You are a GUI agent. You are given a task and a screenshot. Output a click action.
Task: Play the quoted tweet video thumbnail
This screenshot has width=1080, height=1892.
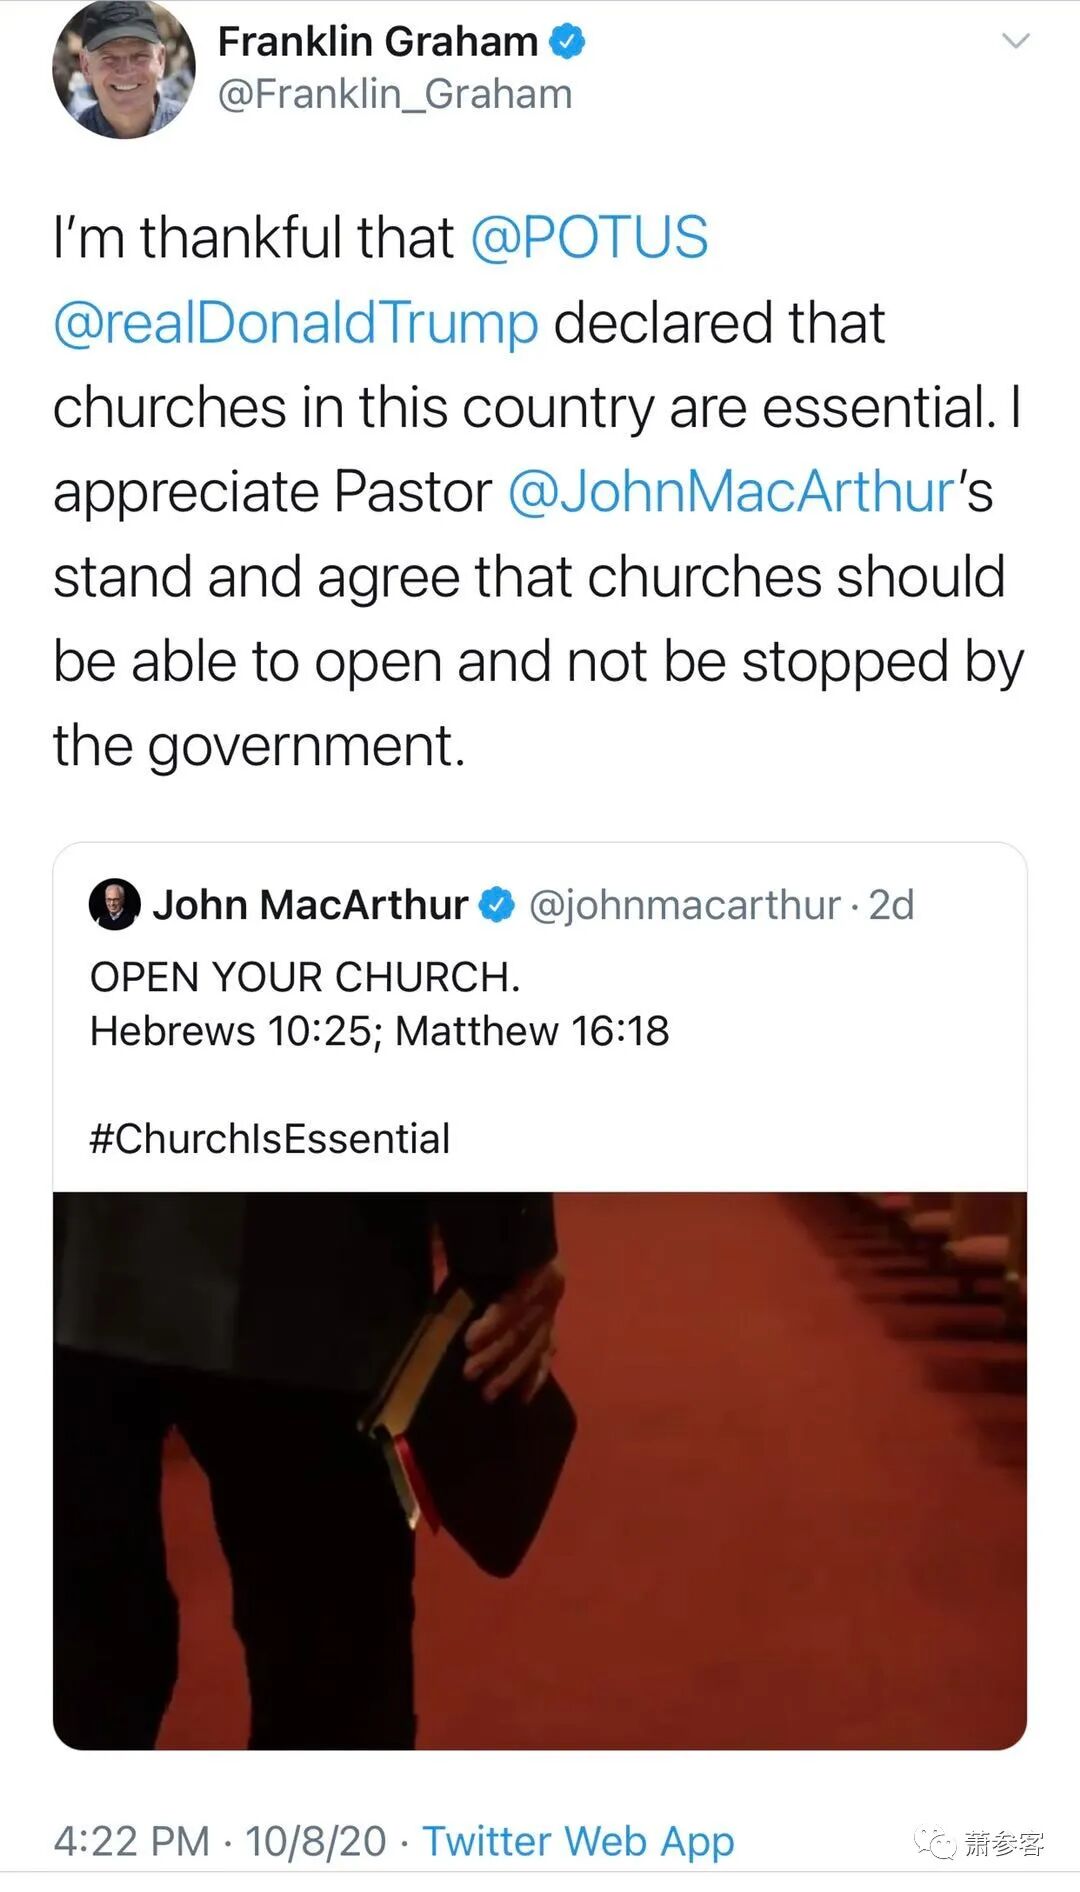click(x=540, y=1471)
